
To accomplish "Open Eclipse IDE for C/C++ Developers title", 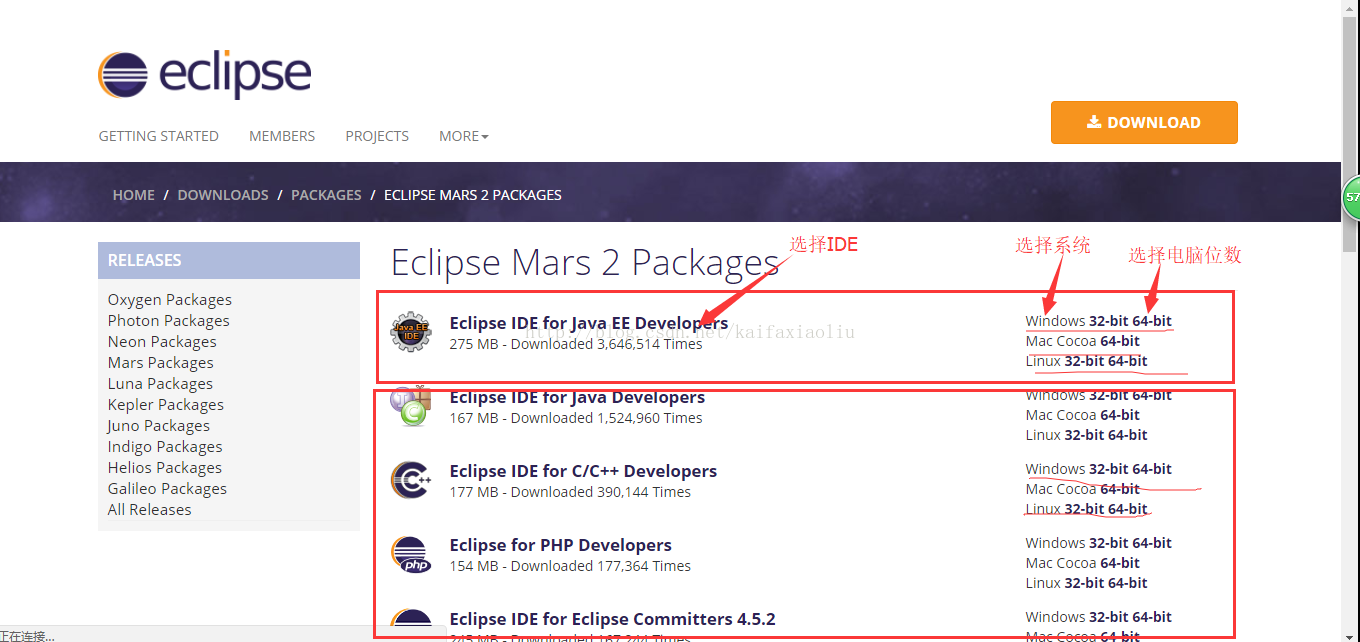I will (583, 471).
